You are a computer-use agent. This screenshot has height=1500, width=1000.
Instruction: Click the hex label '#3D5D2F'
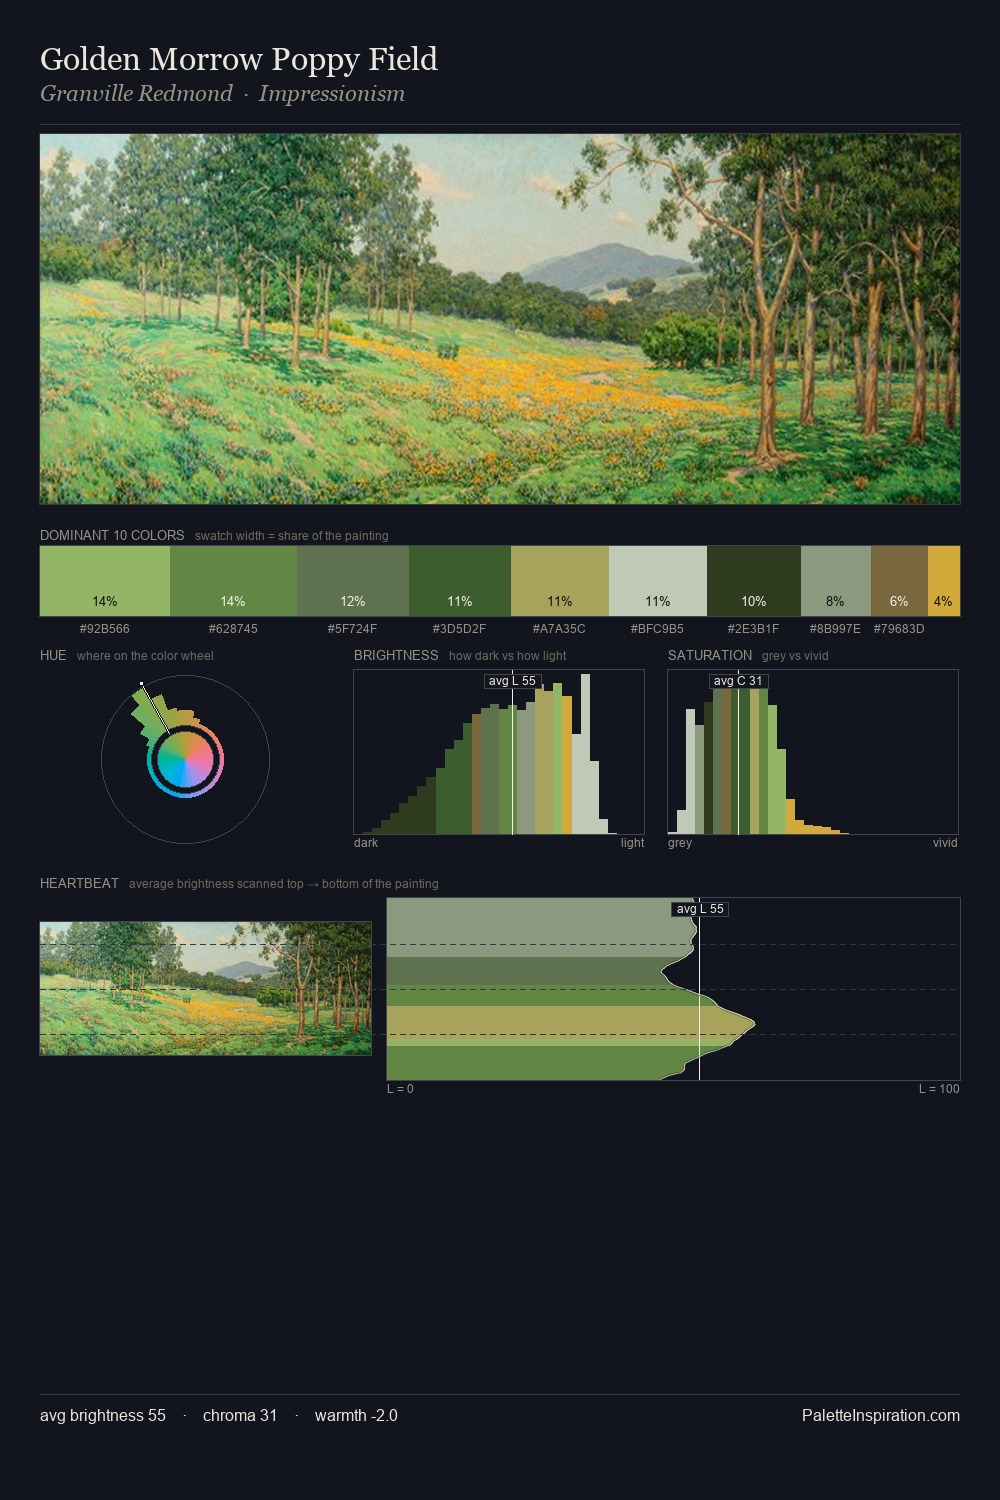coord(460,629)
